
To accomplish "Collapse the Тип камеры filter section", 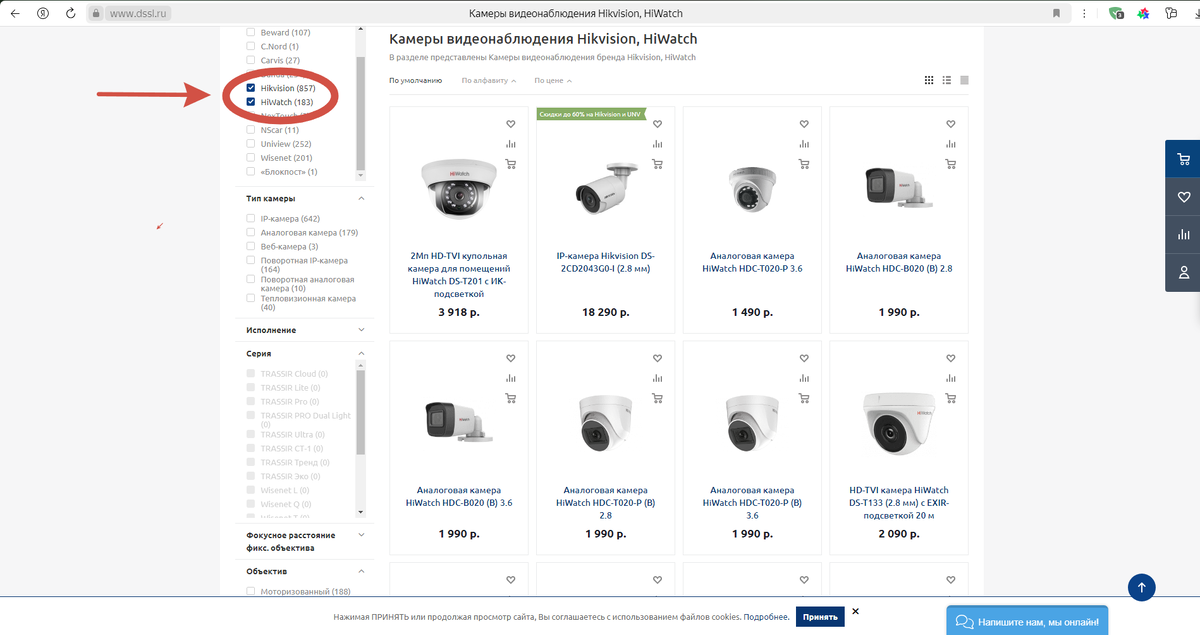I will click(361, 198).
